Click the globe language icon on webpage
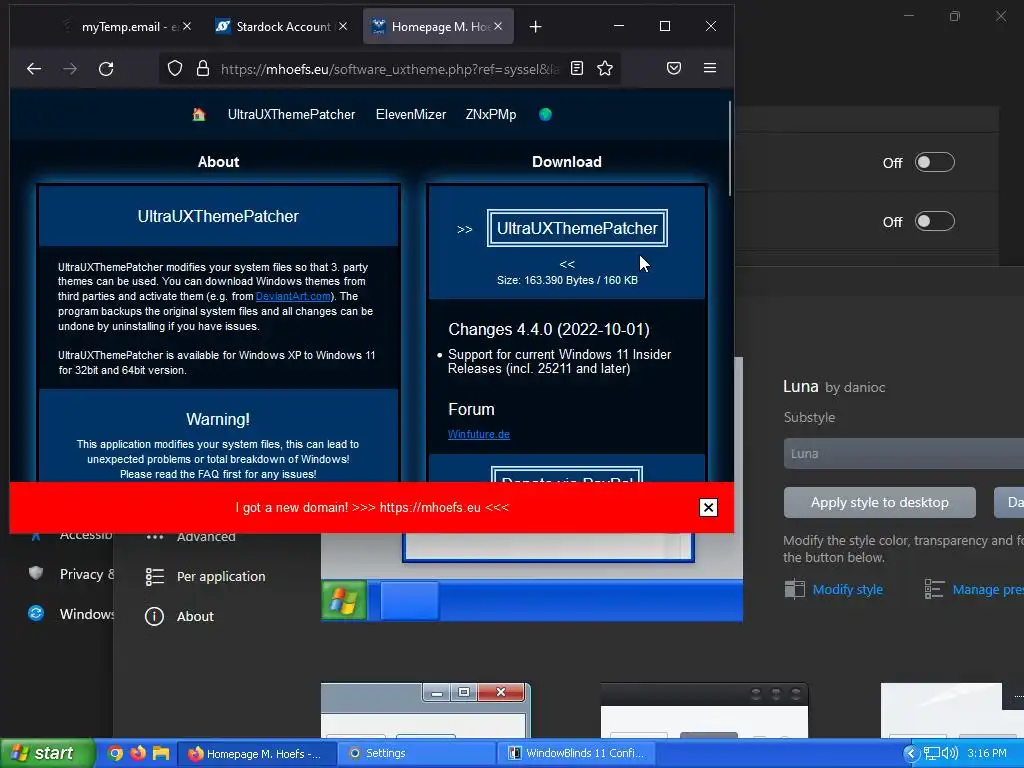The height and width of the screenshot is (768, 1024). point(545,115)
